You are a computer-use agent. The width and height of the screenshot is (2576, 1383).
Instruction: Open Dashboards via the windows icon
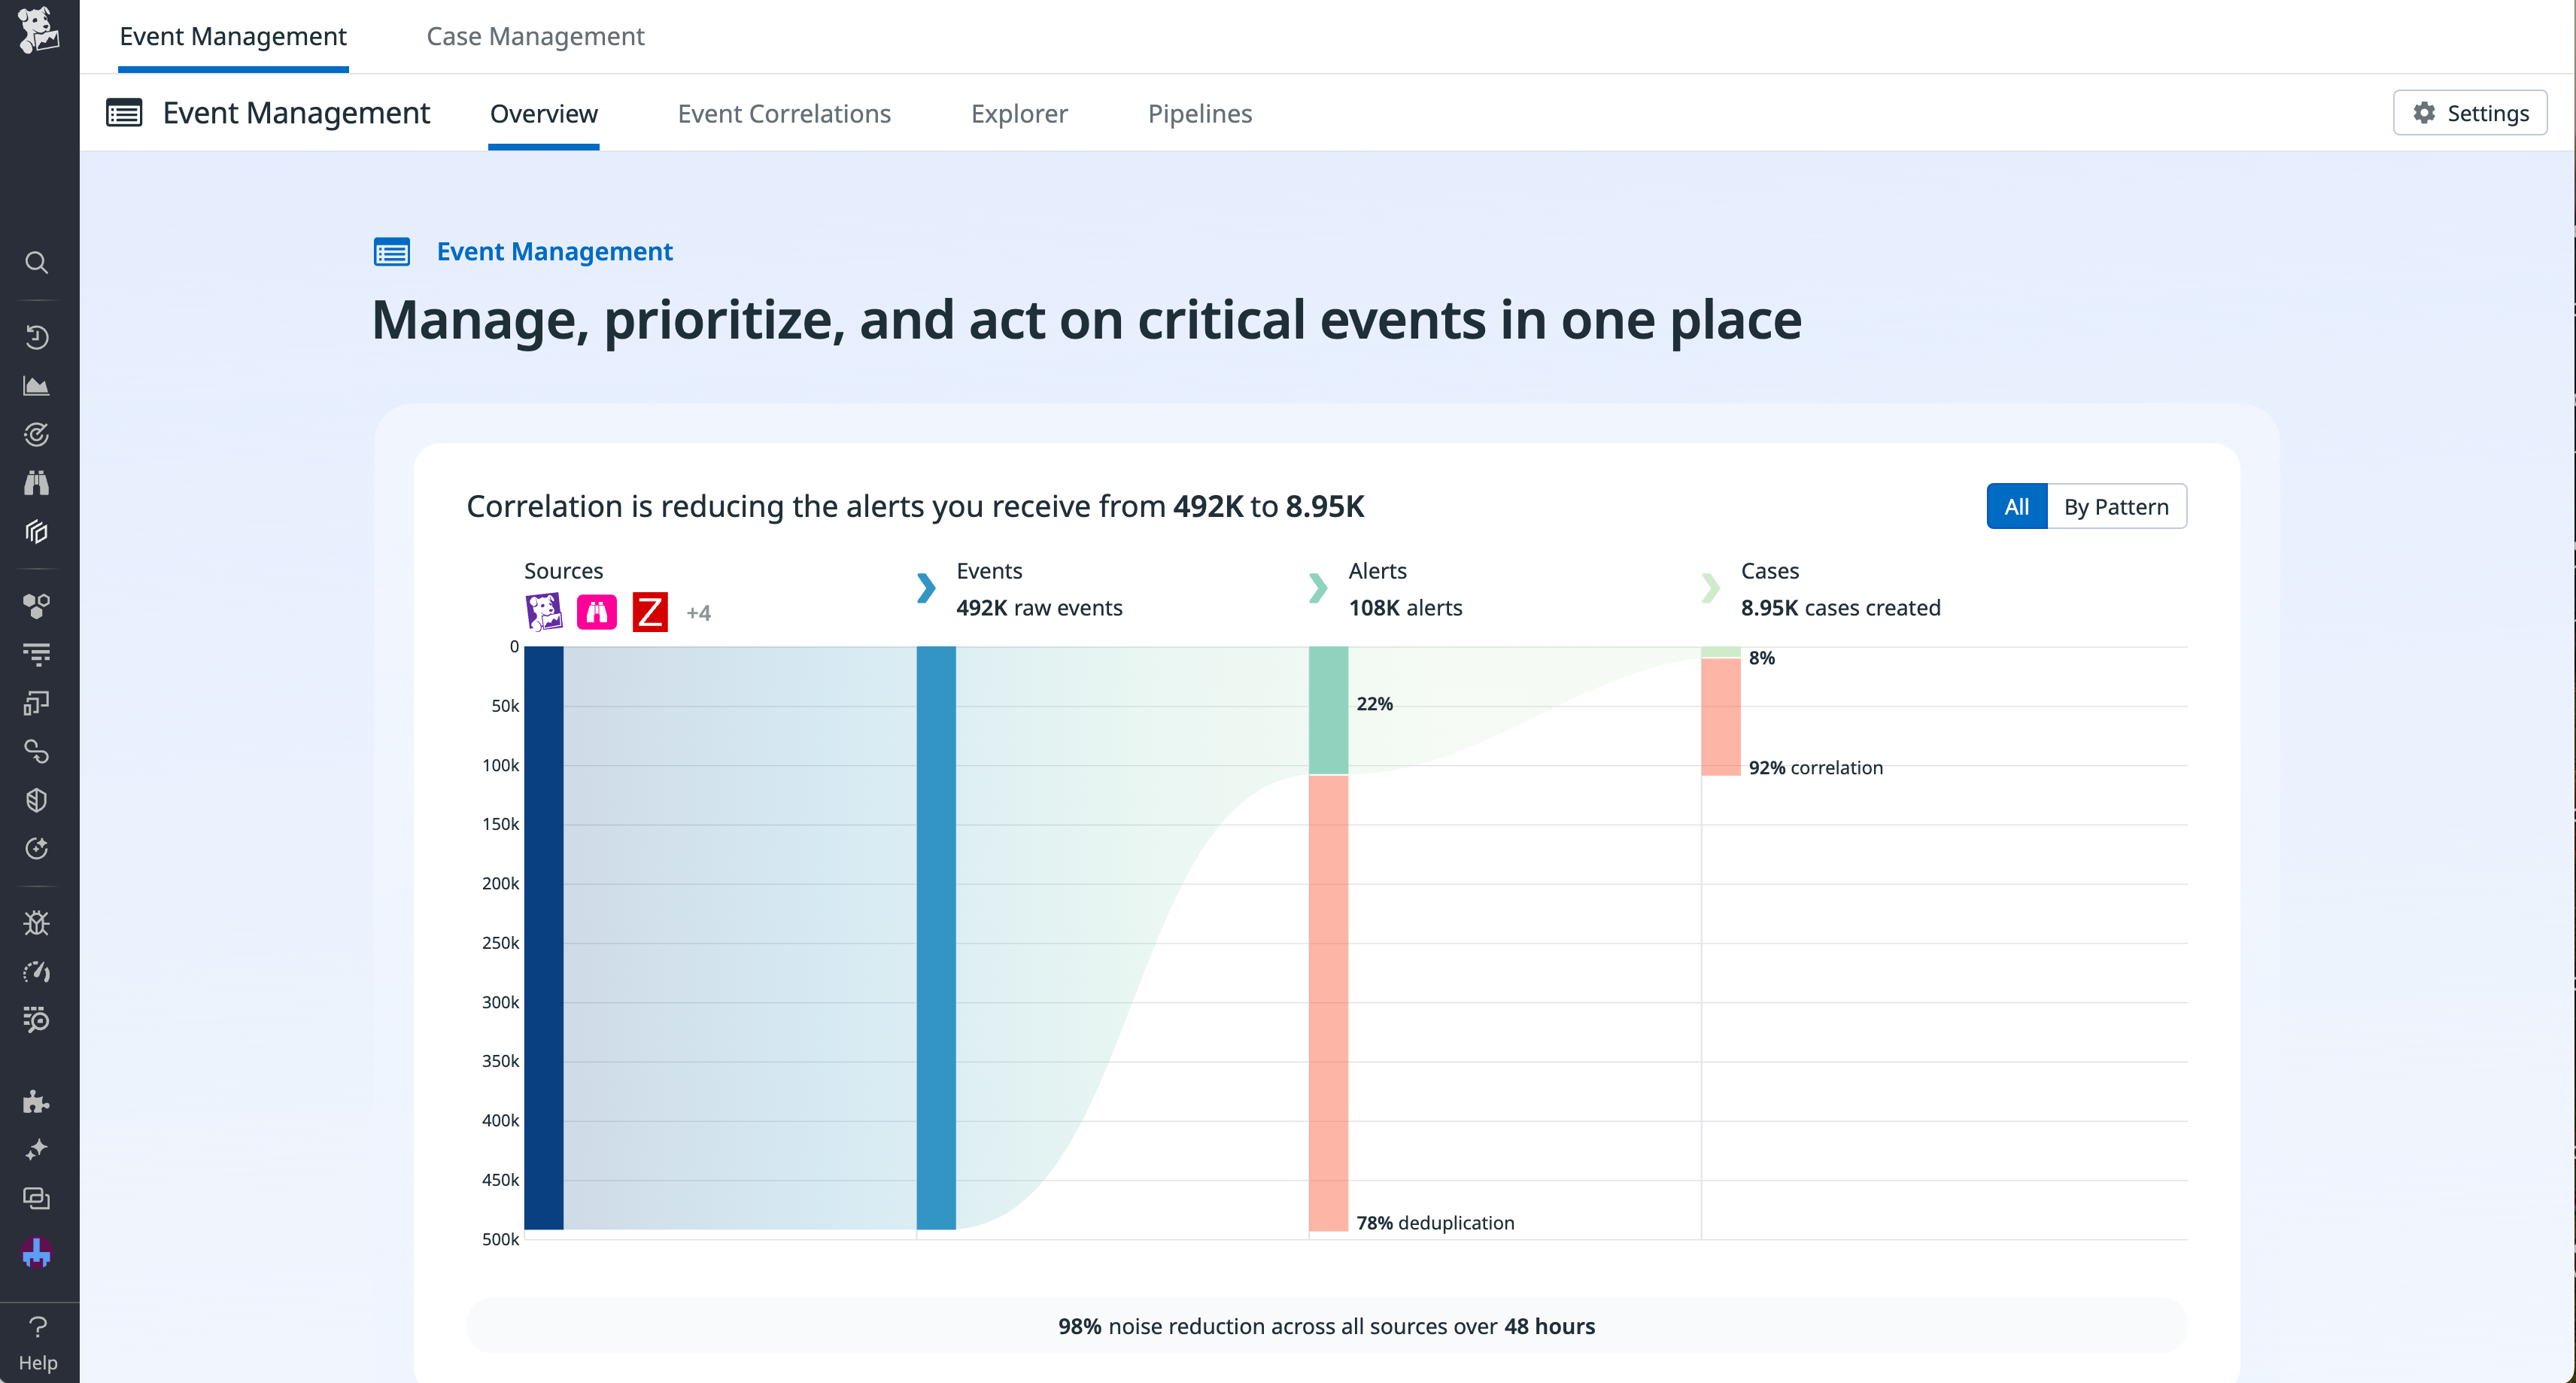pos(37,701)
